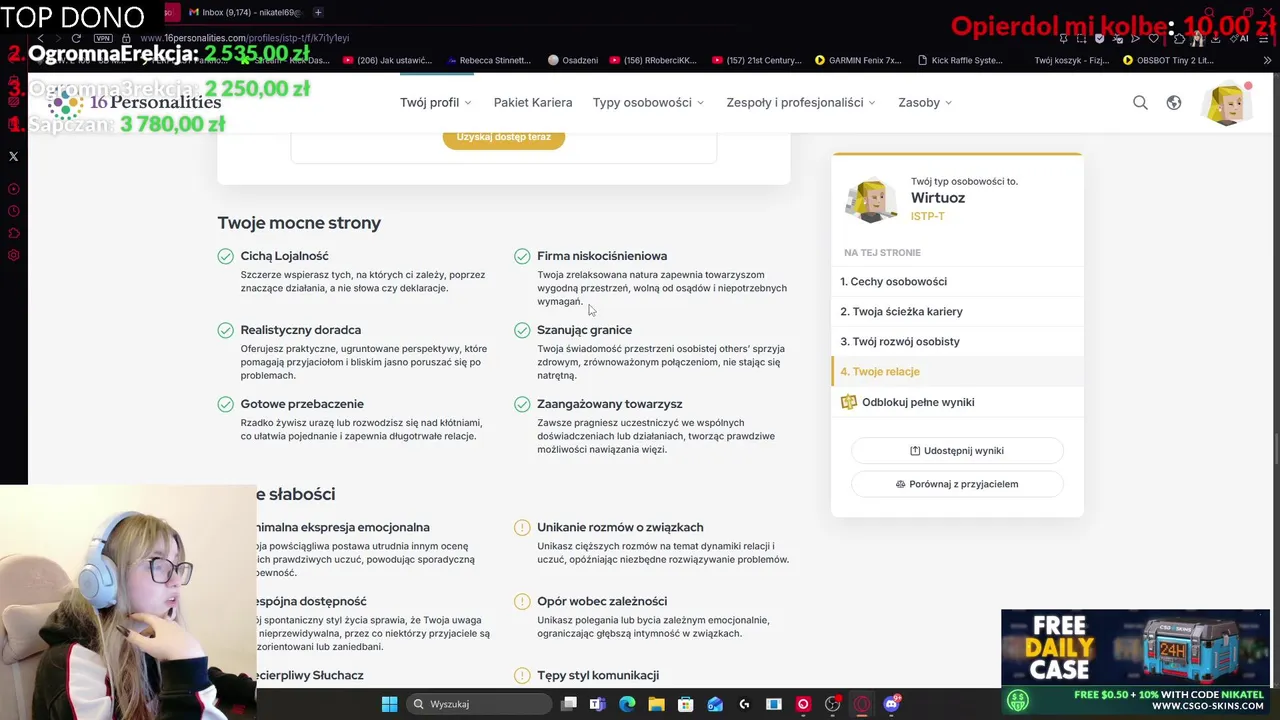
Task: Open the (157) 21st Century bookmark
Action: [x=757, y=60]
